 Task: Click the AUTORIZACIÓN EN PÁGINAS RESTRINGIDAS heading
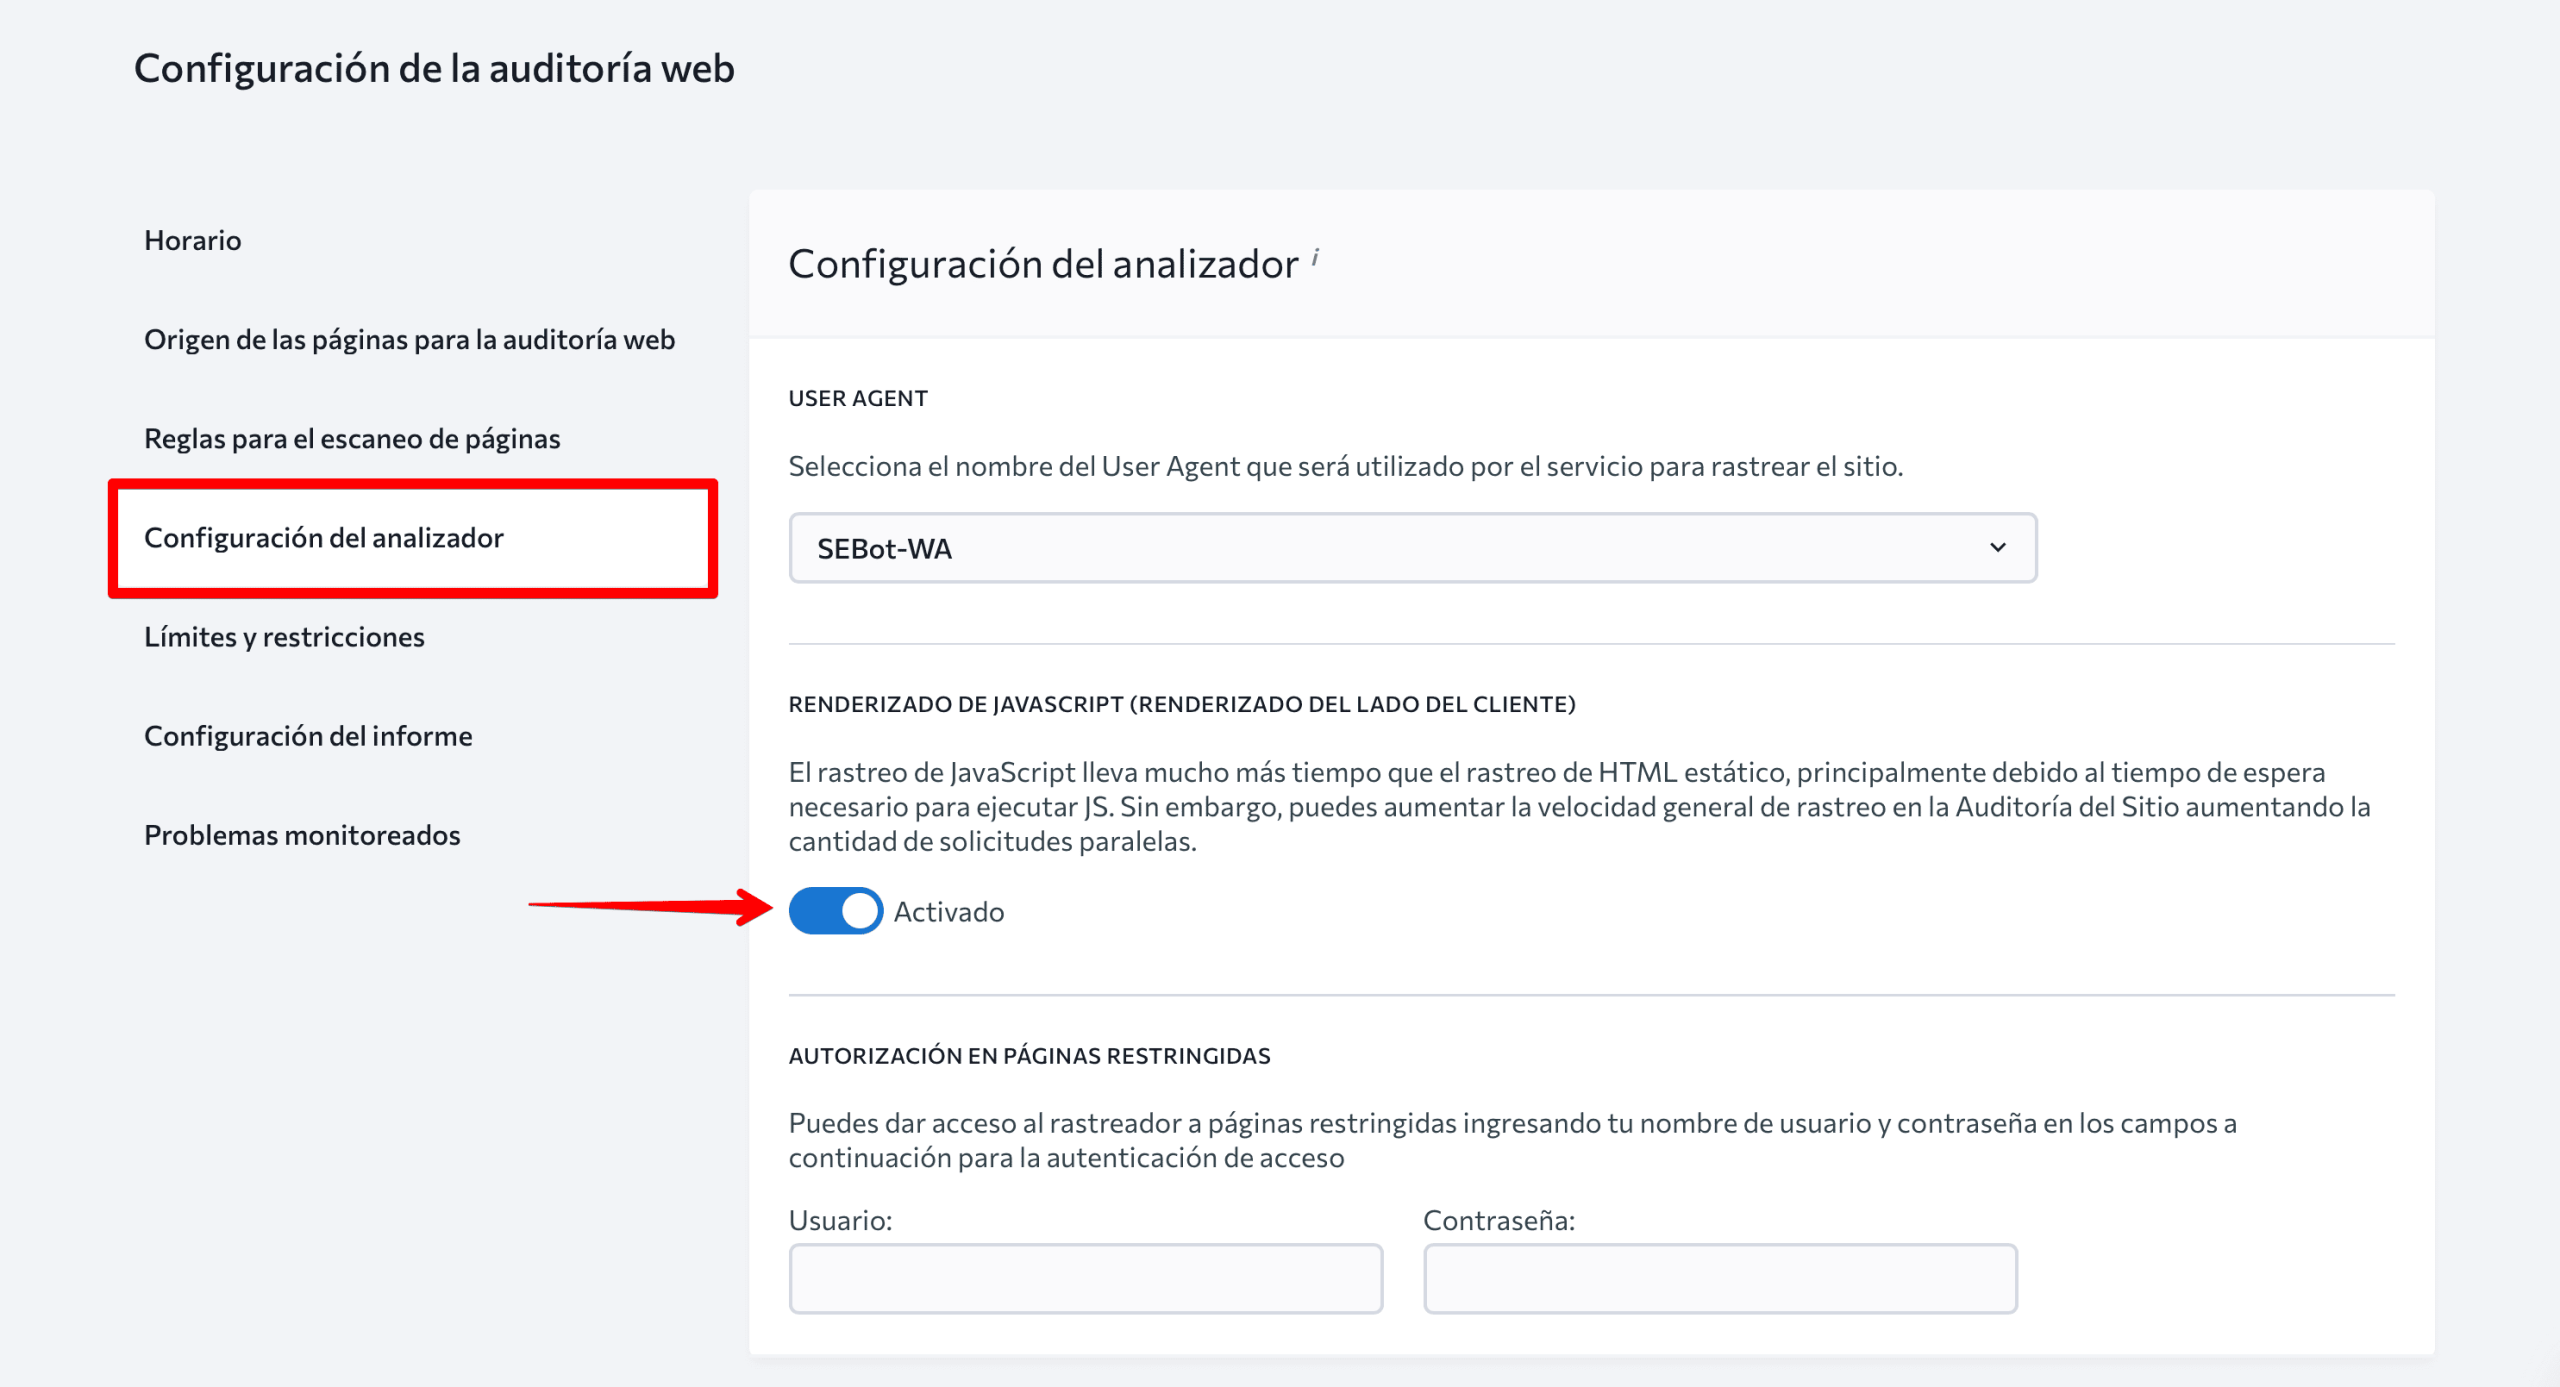pos(1029,1055)
